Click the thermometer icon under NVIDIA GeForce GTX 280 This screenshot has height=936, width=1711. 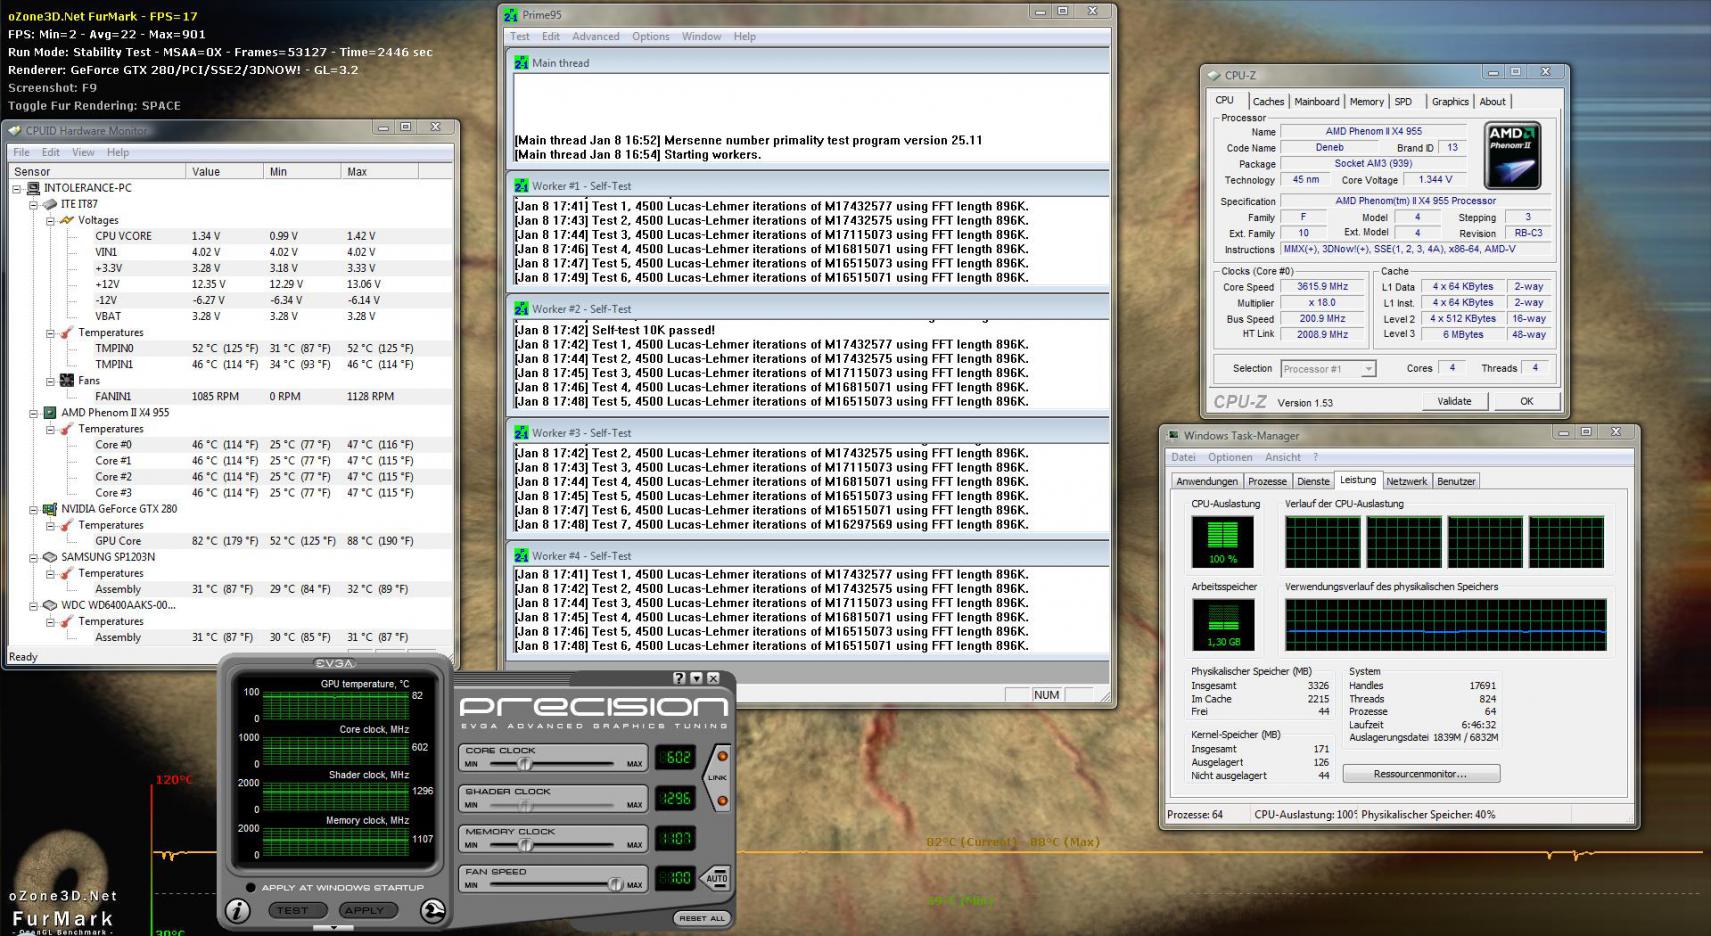coord(67,525)
